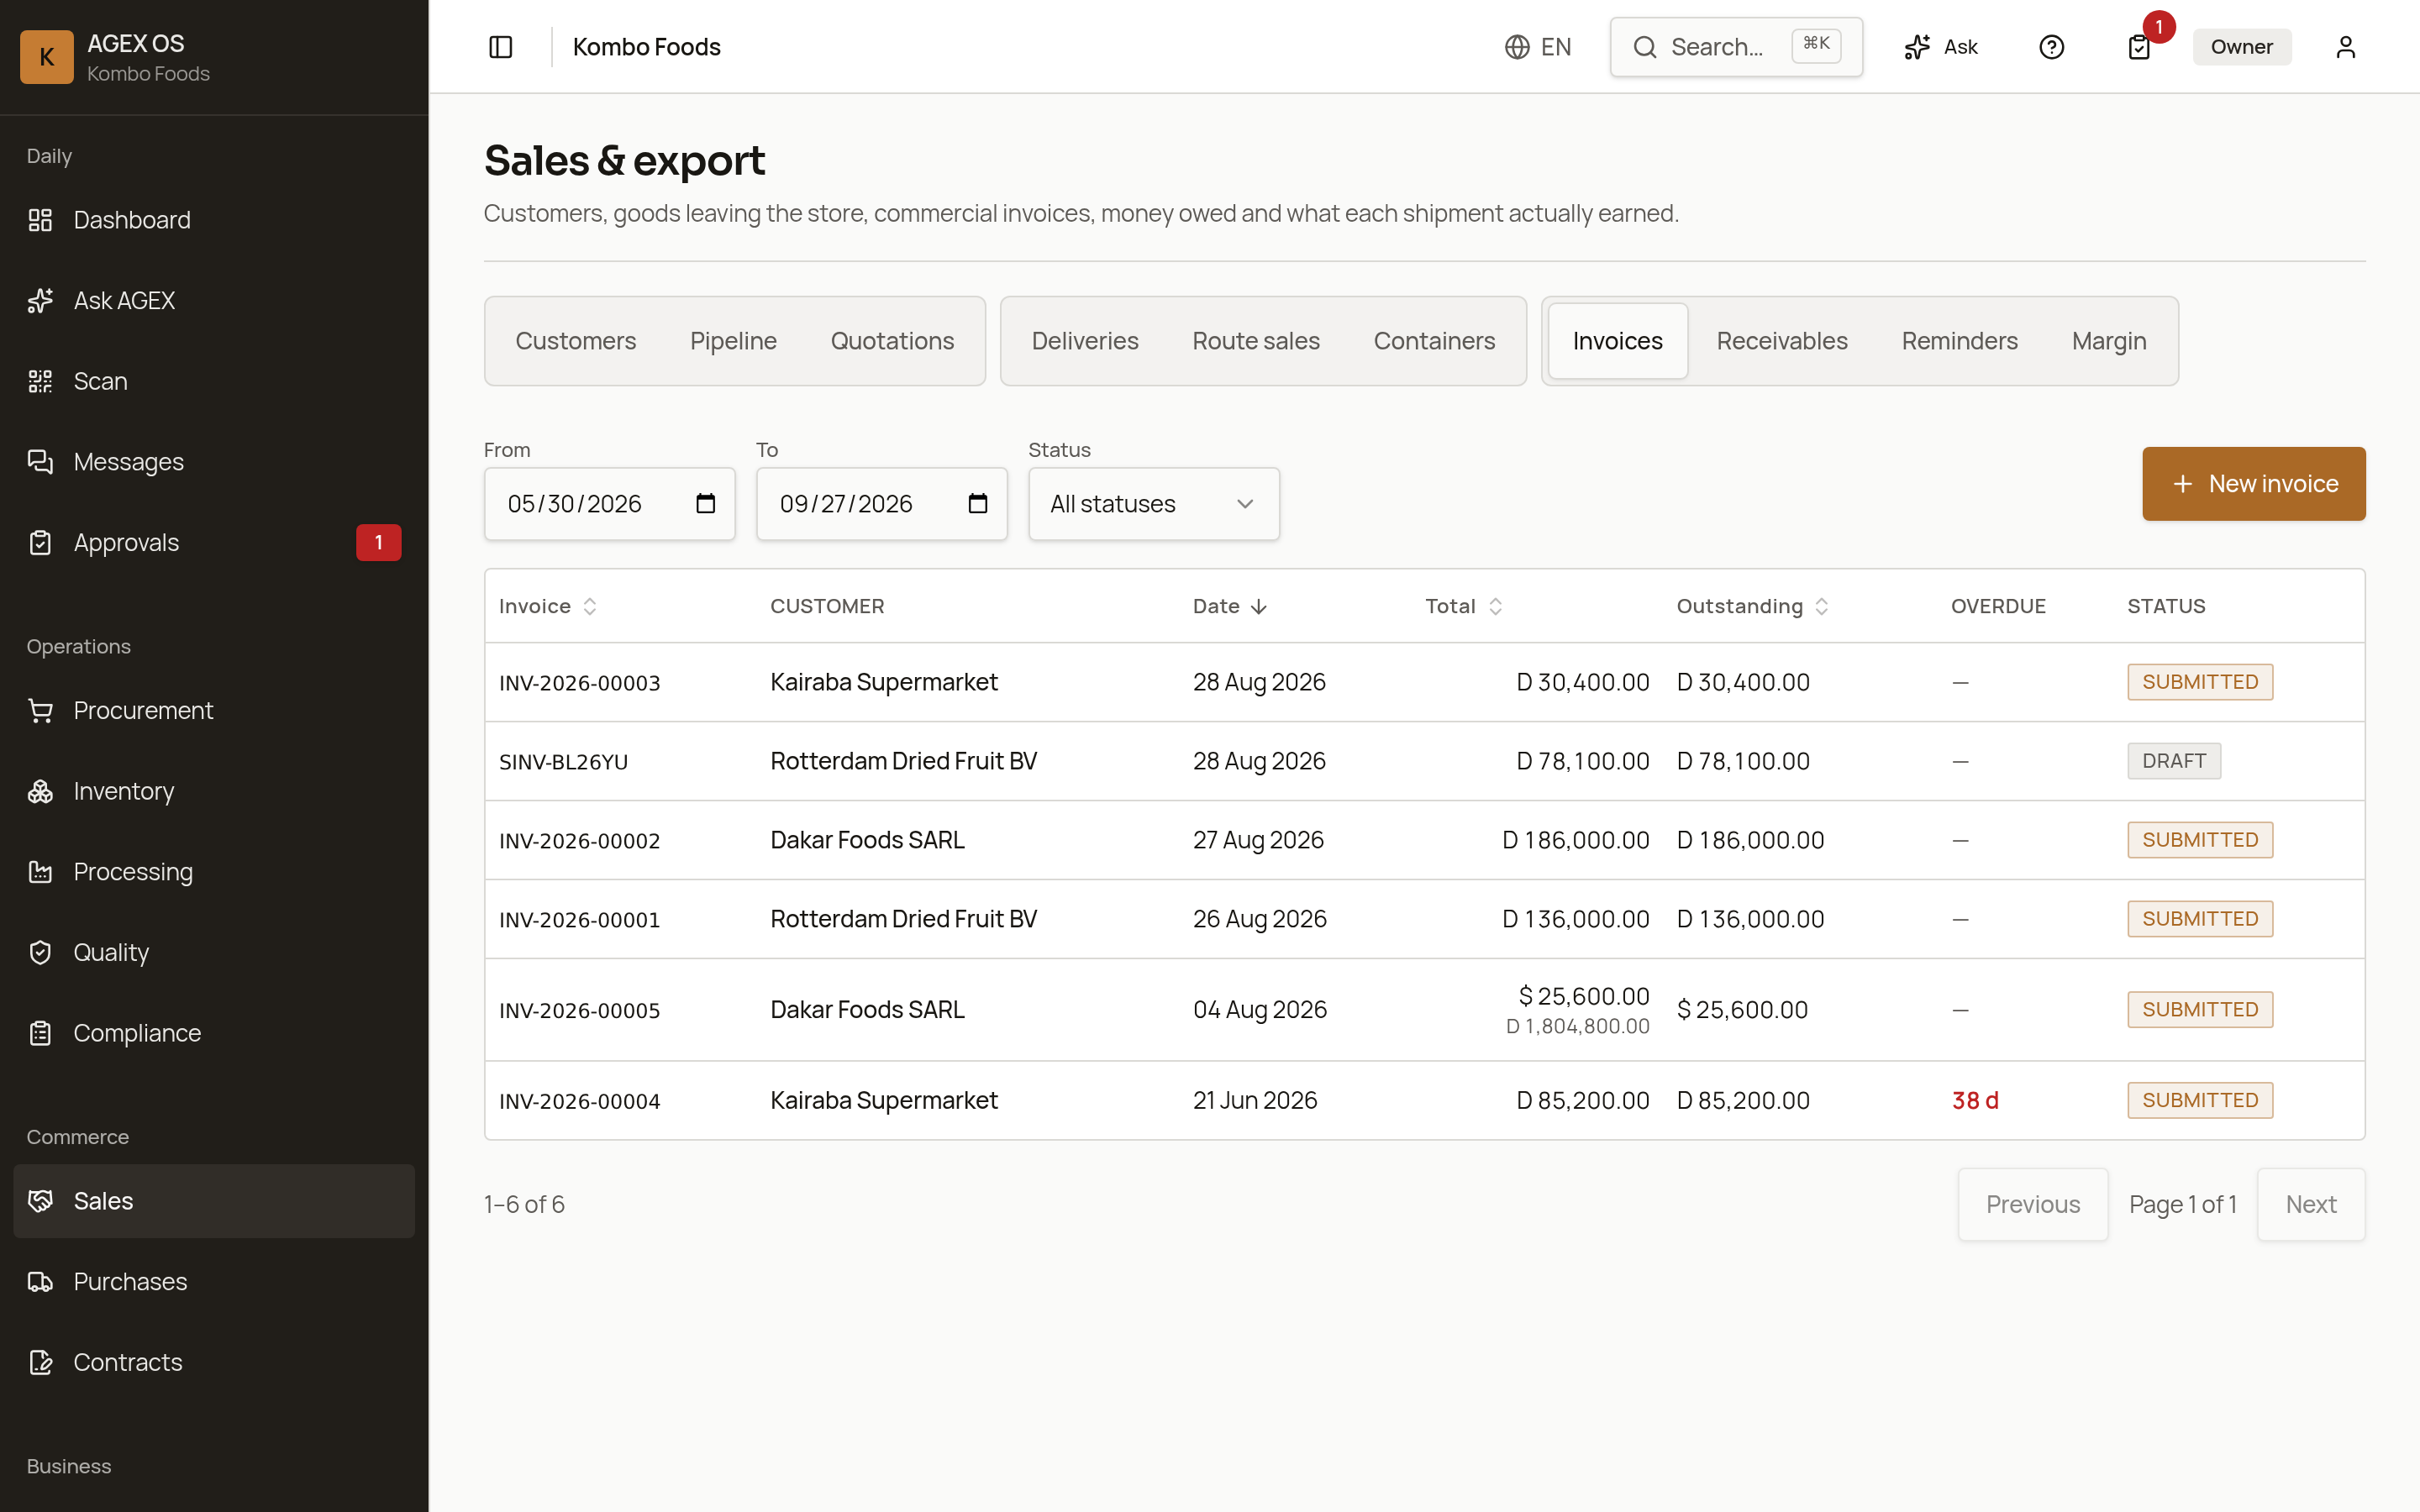Click SUBMITTED badge for INV-2026-00002
This screenshot has width=2420, height=1512.
[2199, 840]
